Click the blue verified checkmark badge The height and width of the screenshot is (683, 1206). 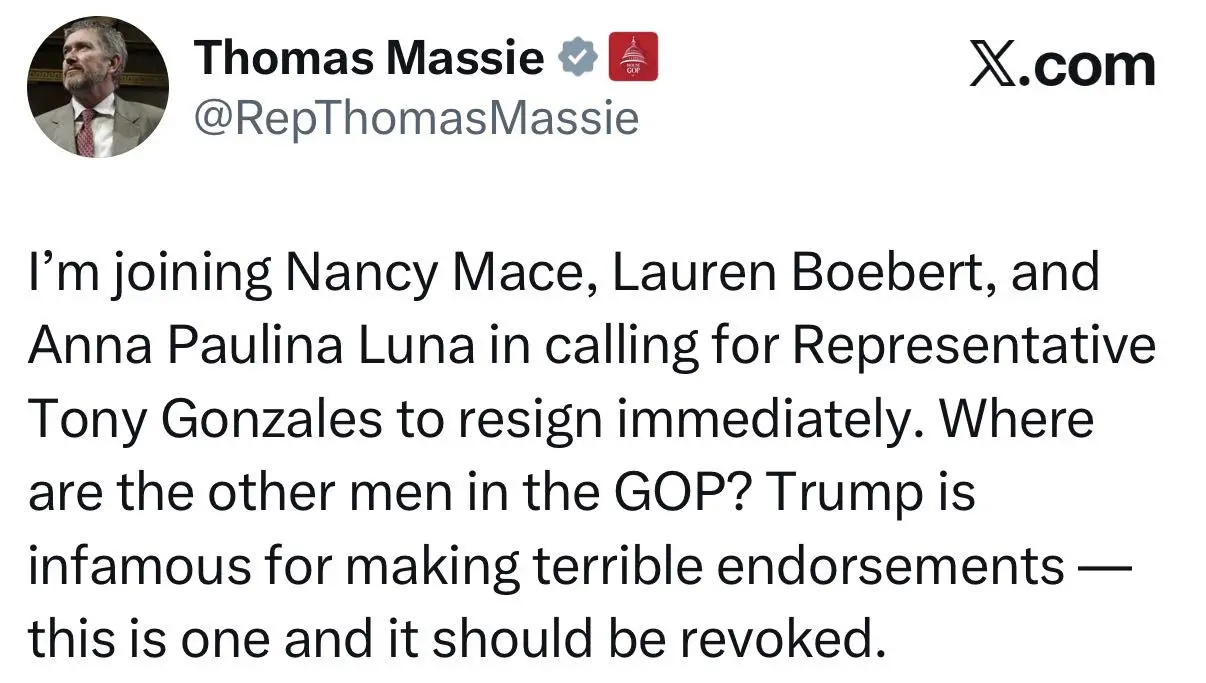pyautogui.click(x=576, y=57)
